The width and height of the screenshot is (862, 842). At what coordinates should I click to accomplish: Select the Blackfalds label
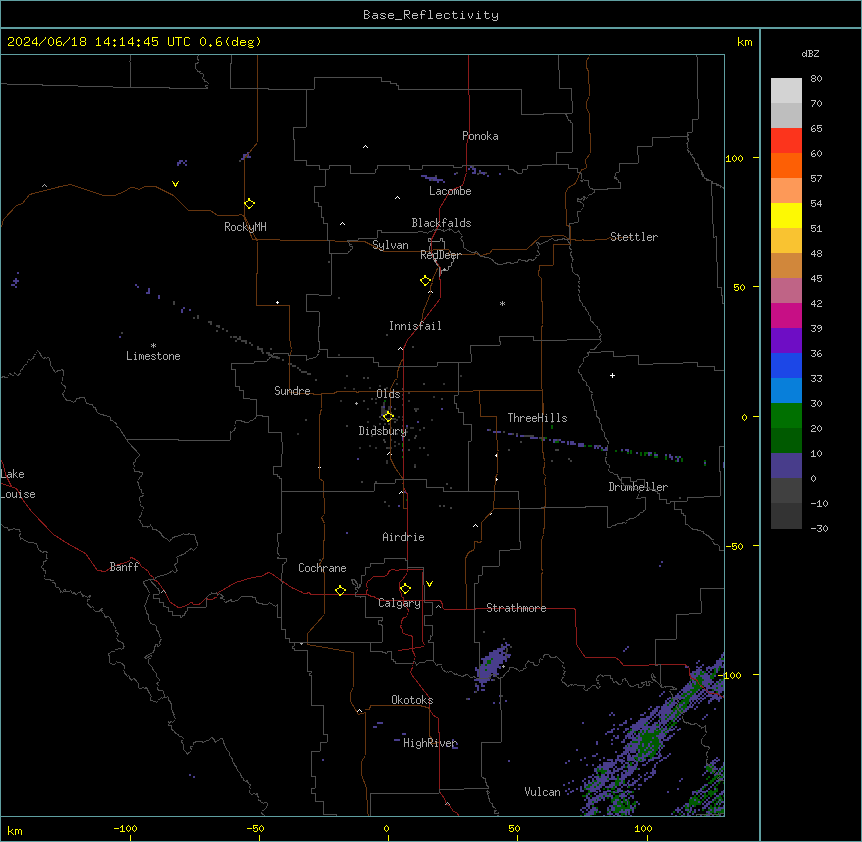[x=441, y=223]
